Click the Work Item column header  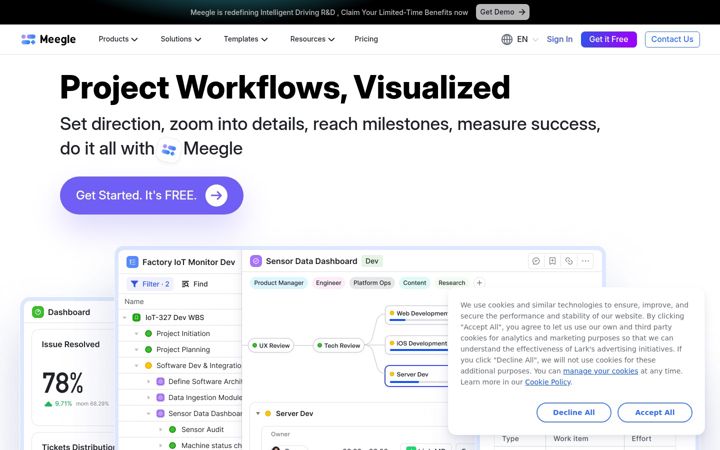pos(570,439)
